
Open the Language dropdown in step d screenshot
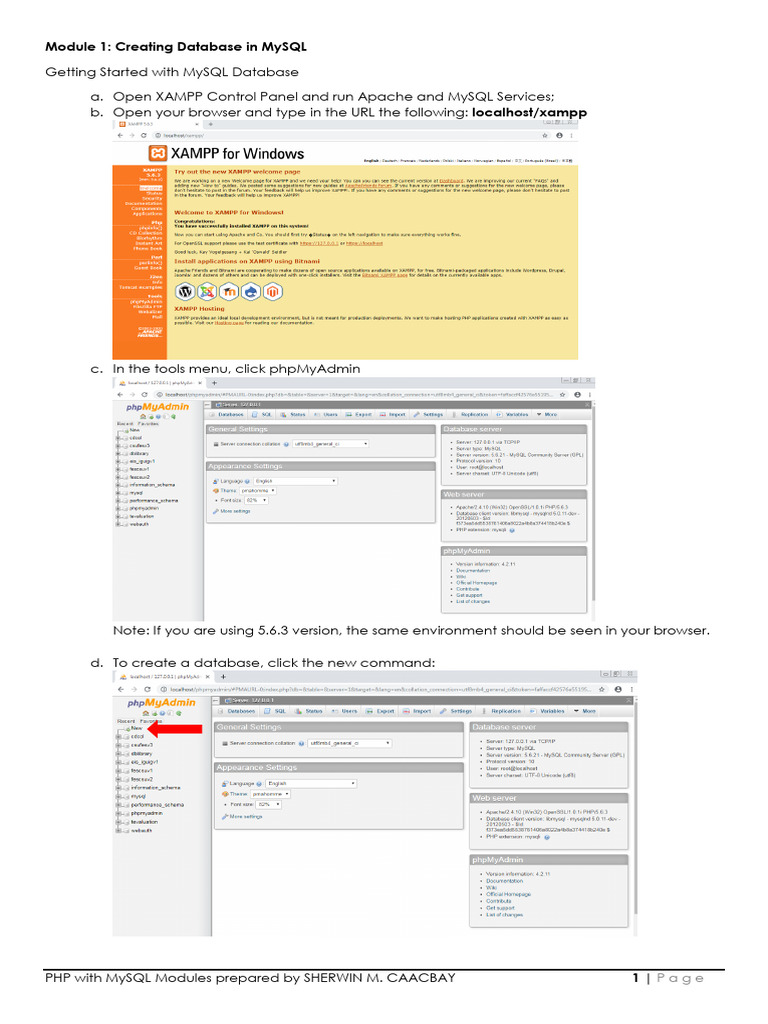(x=312, y=784)
